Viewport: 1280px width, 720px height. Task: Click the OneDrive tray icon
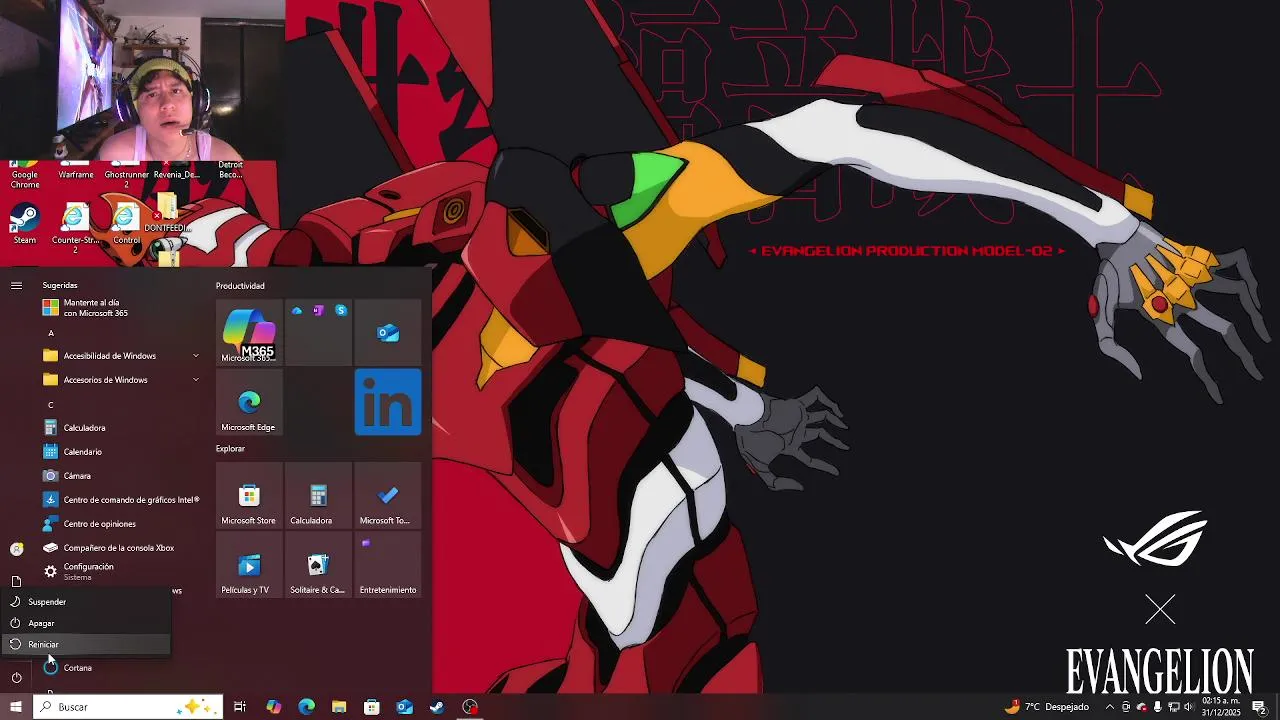pyautogui.click(x=1142, y=707)
